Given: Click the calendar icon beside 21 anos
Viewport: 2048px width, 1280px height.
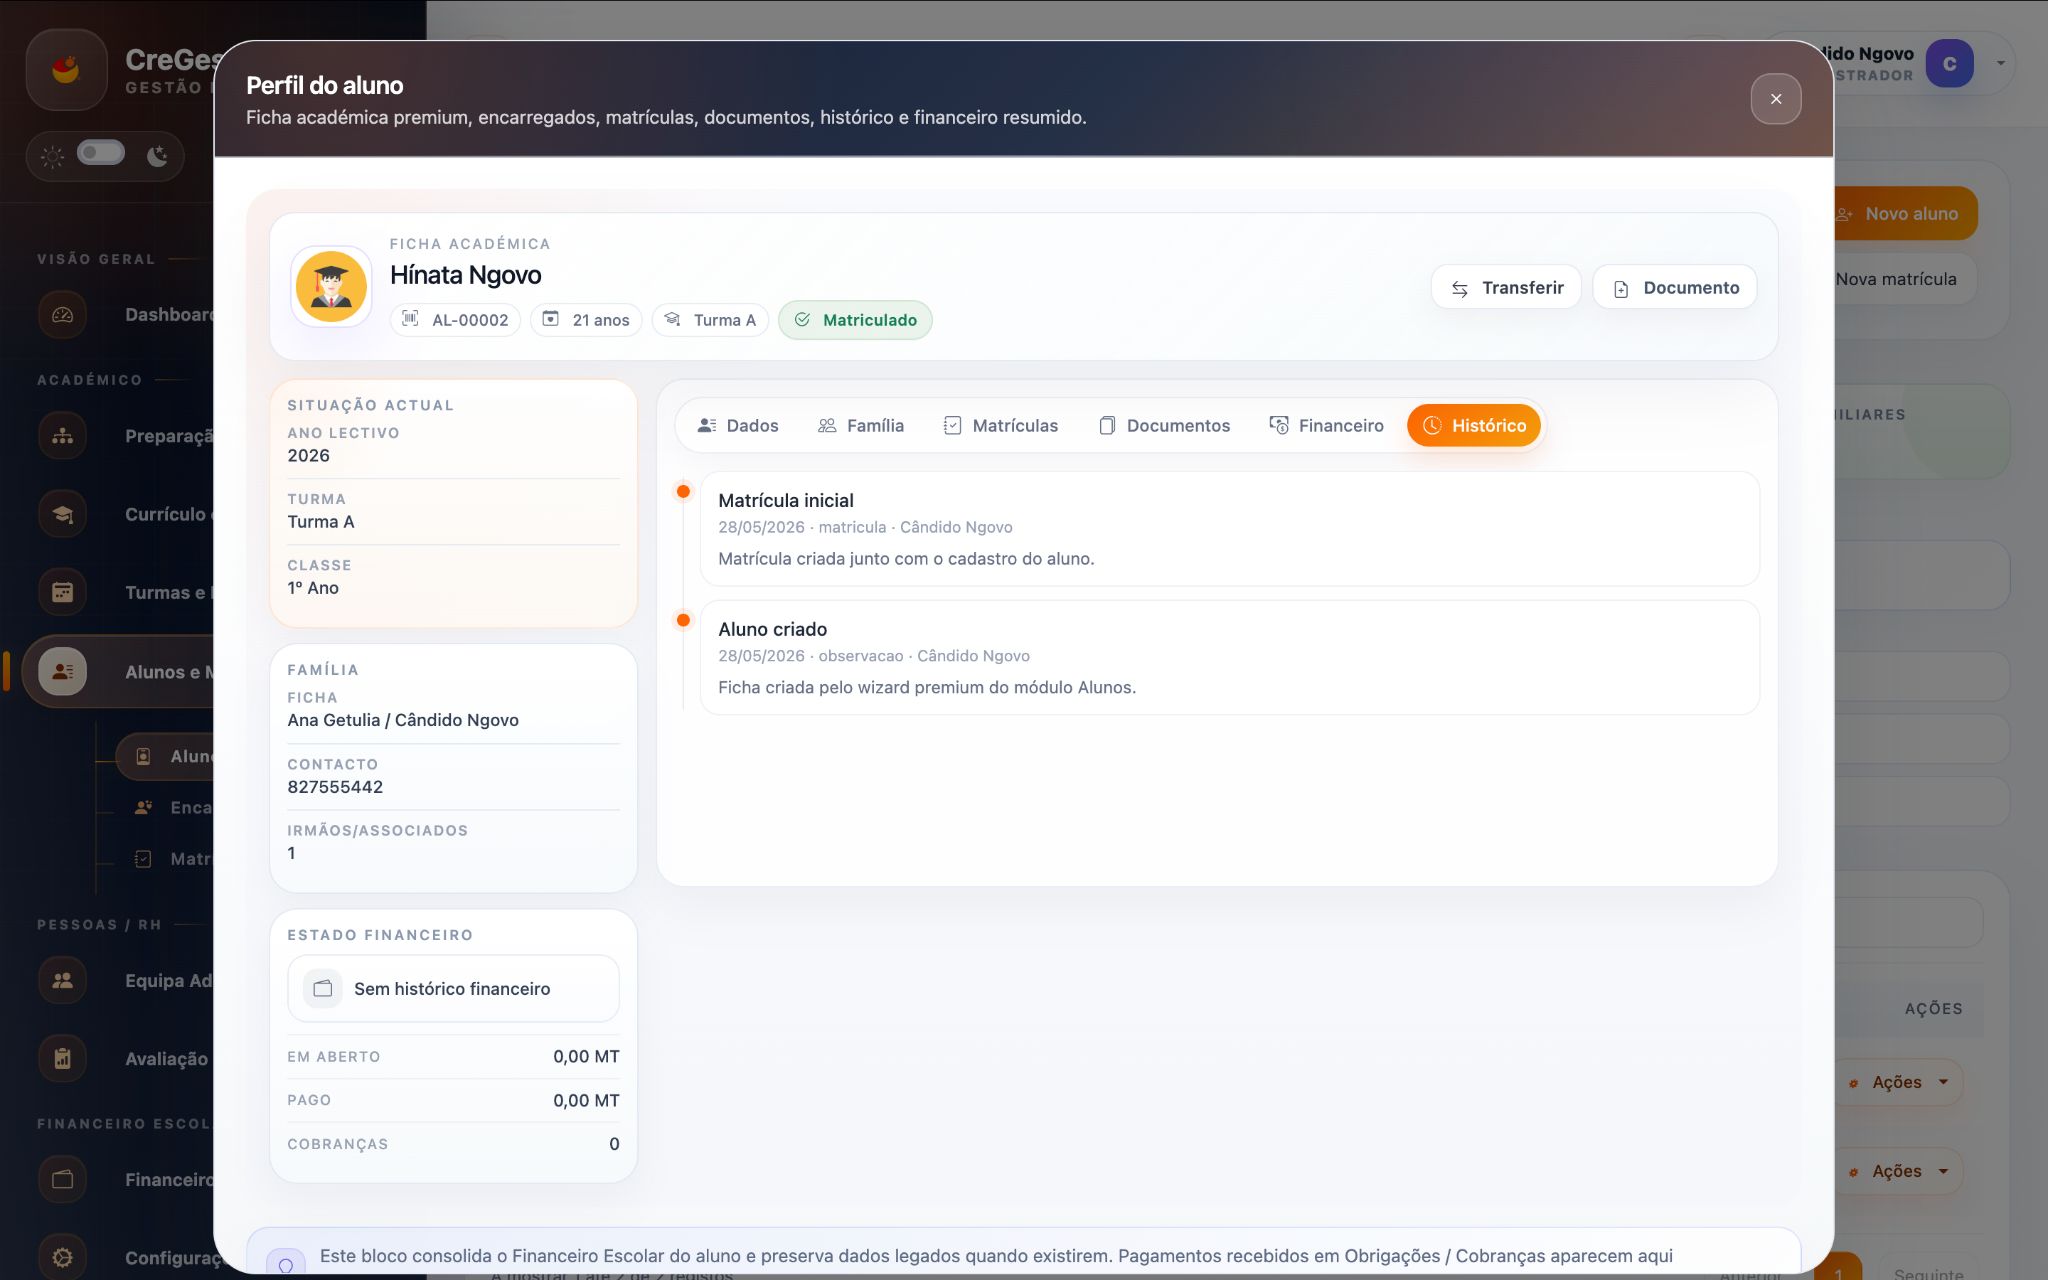Looking at the screenshot, I should [550, 319].
